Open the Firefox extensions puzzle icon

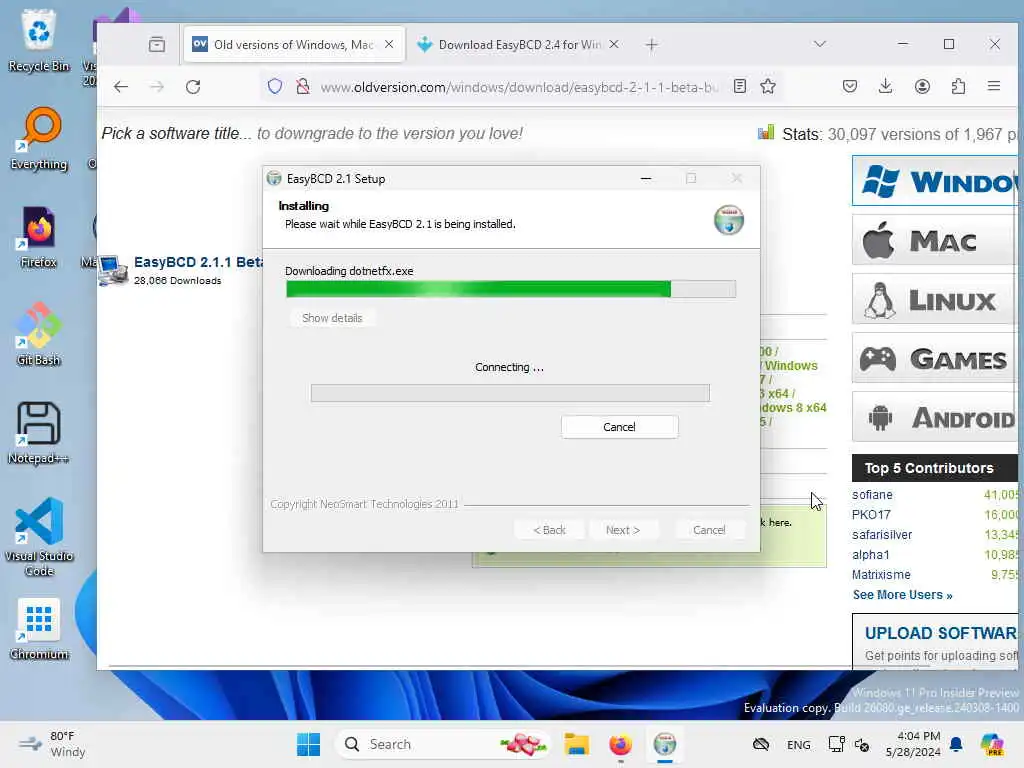click(x=958, y=86)
